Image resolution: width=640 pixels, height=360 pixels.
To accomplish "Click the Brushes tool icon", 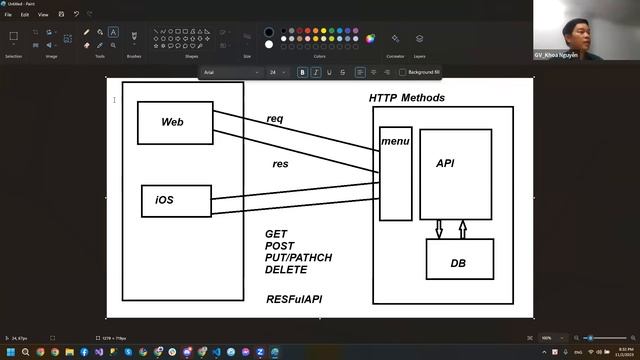I will (134, 36).
